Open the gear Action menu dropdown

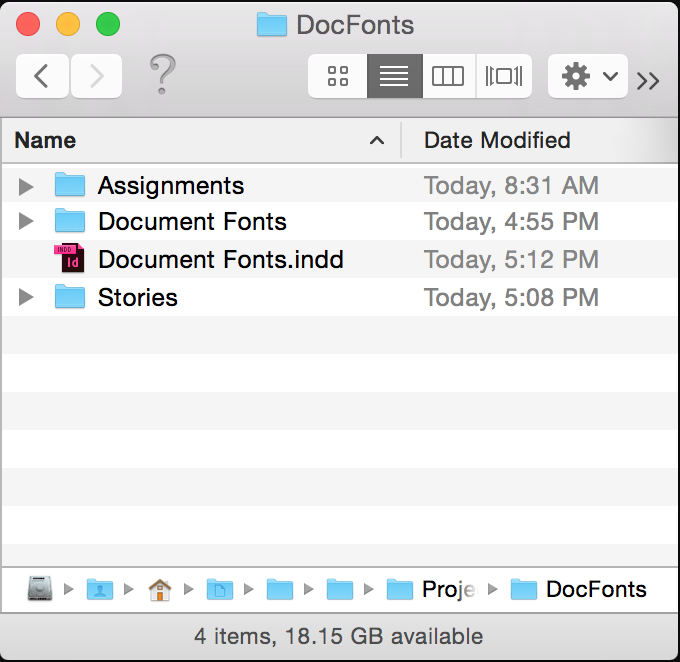587,76
